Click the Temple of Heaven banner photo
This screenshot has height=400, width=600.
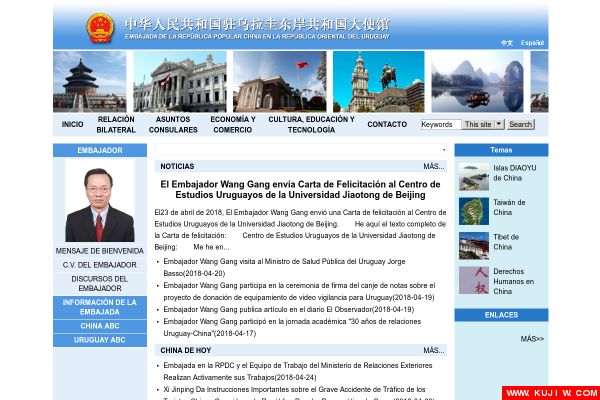click(x=90, y=82)
